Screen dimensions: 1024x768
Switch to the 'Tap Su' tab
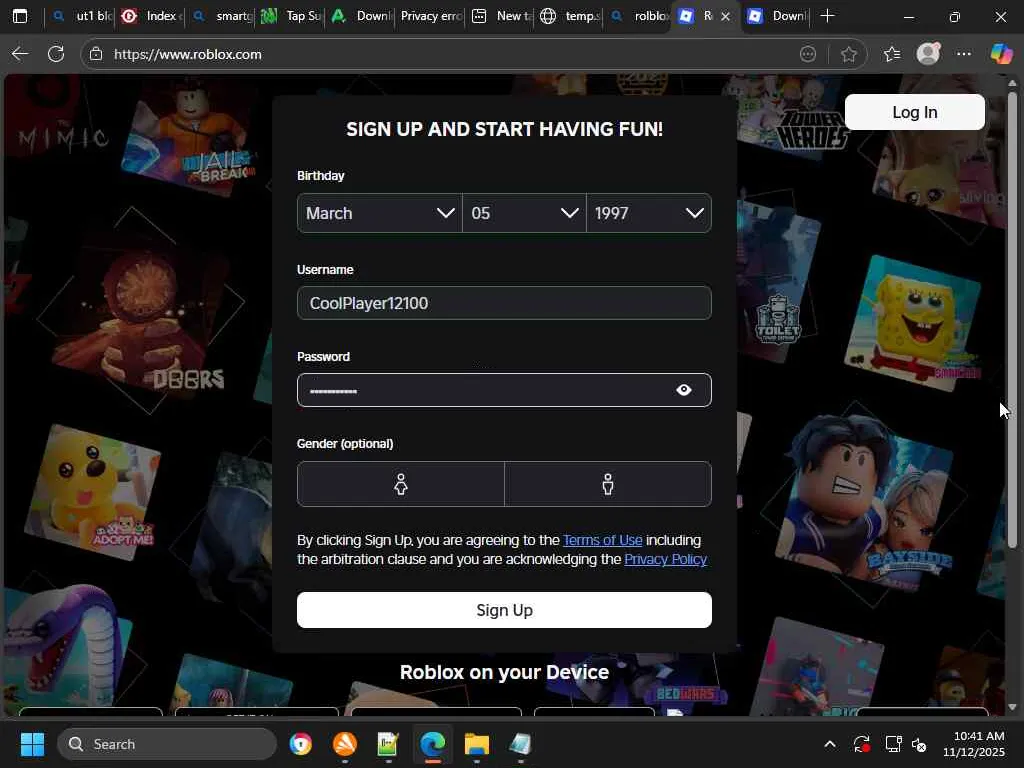point(291,16)
